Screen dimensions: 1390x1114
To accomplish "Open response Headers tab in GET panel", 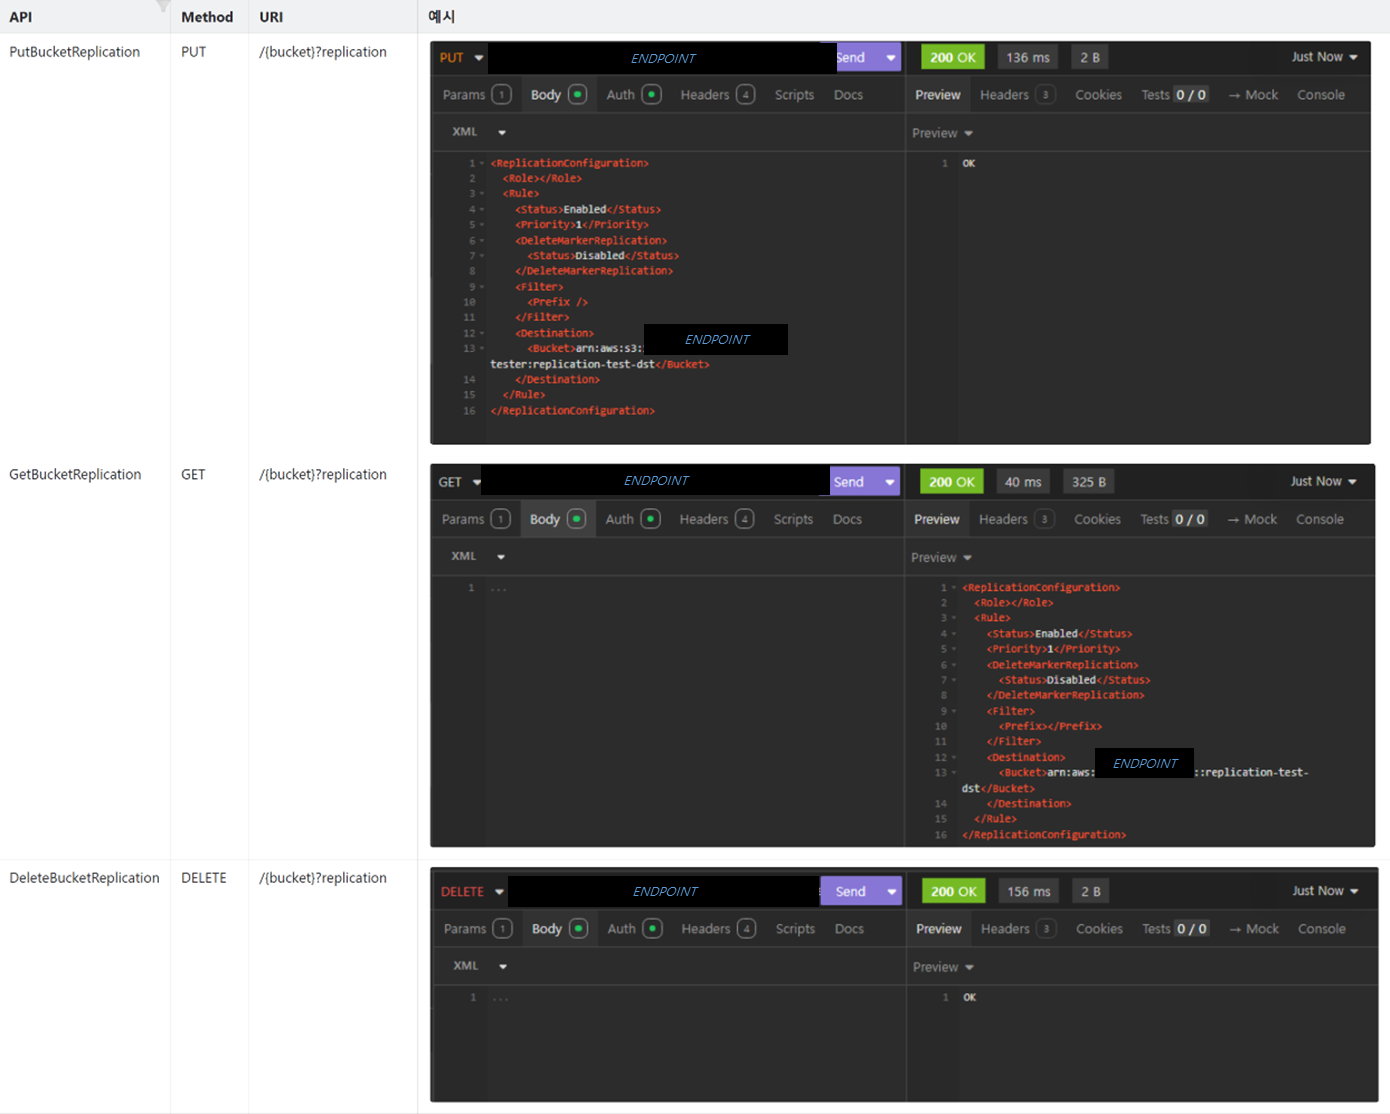I will 1016,519.
